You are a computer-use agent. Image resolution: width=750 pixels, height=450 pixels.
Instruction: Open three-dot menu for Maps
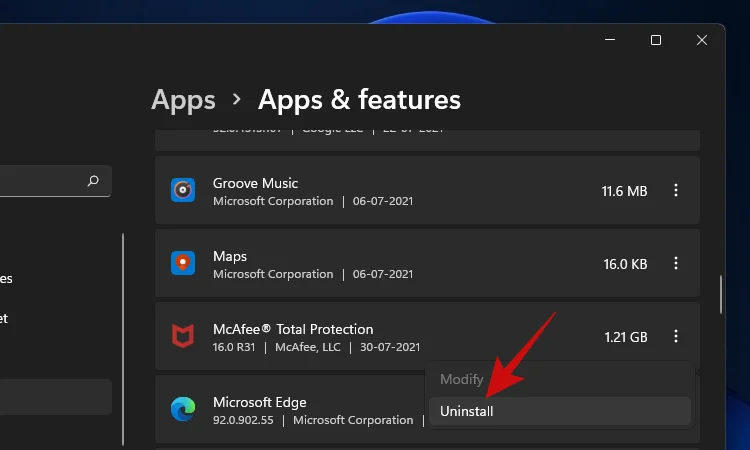(676, 263)
